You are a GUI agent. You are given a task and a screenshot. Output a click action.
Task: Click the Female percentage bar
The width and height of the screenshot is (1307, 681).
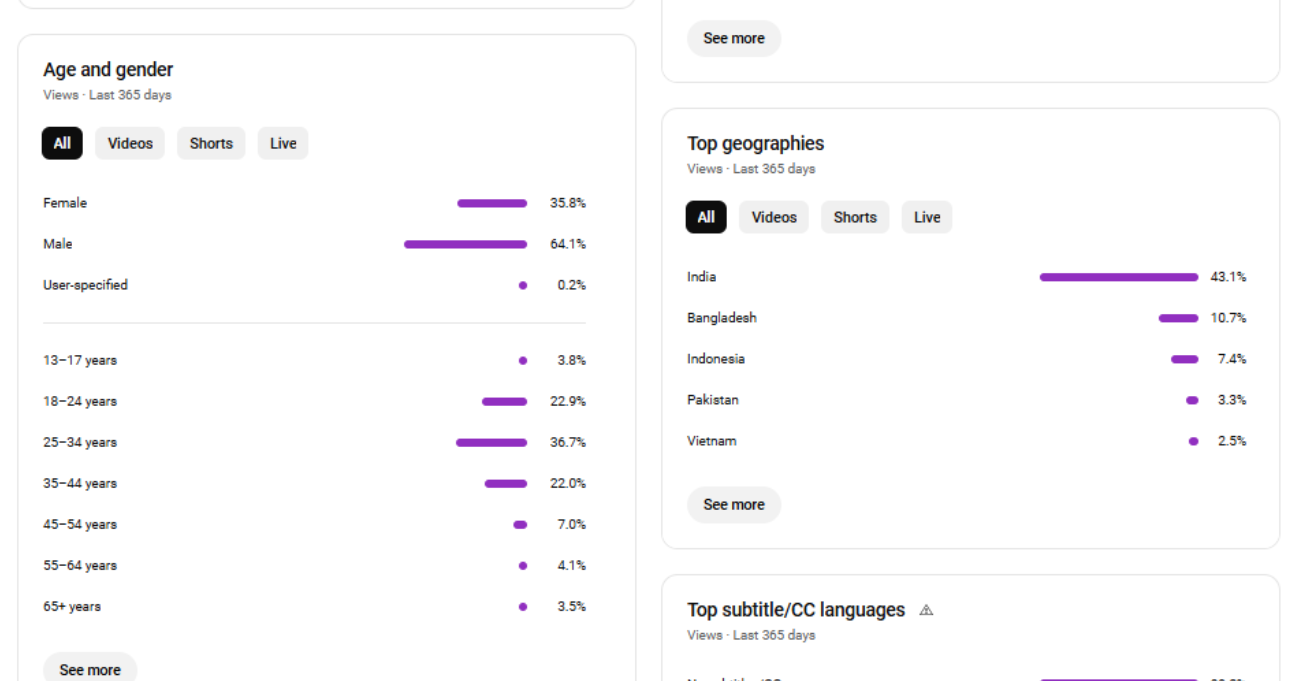click(492, 203)
